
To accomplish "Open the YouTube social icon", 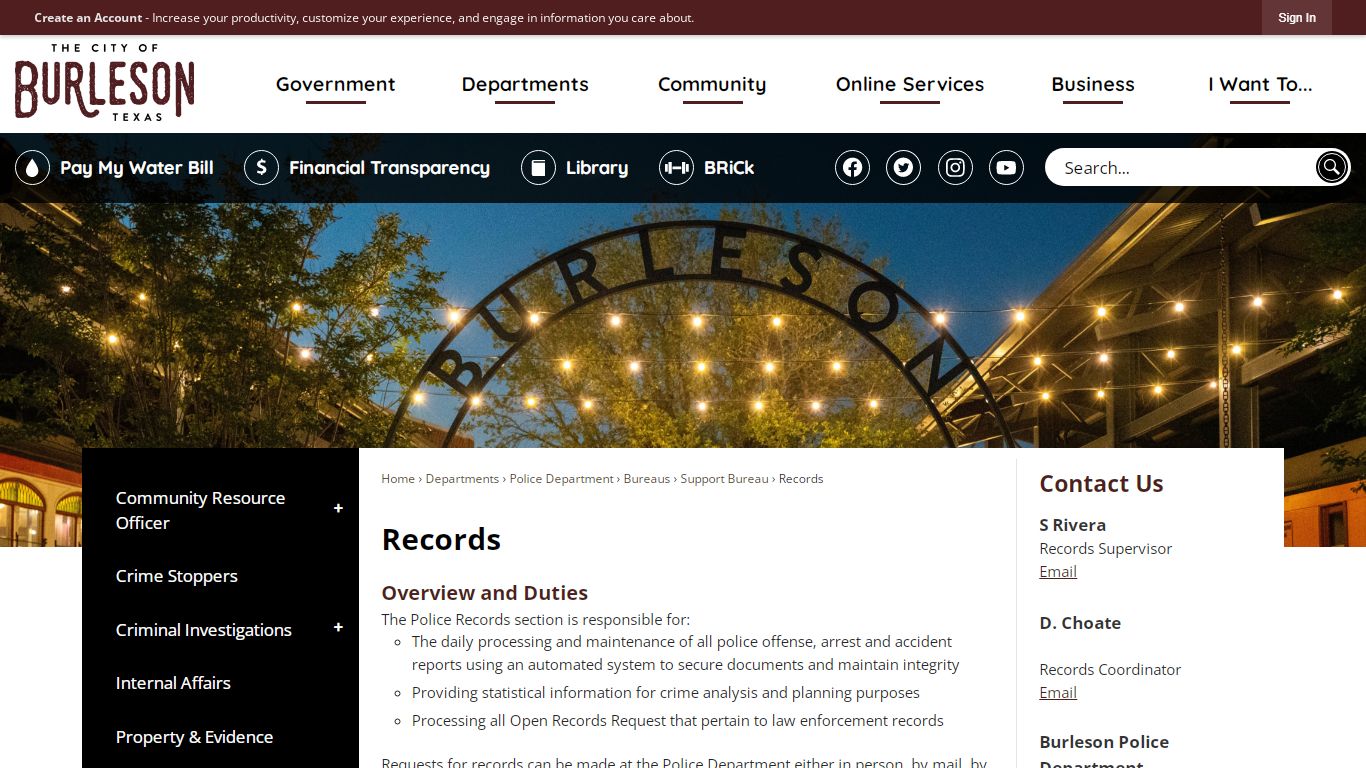I will (x=1006, y=168).
